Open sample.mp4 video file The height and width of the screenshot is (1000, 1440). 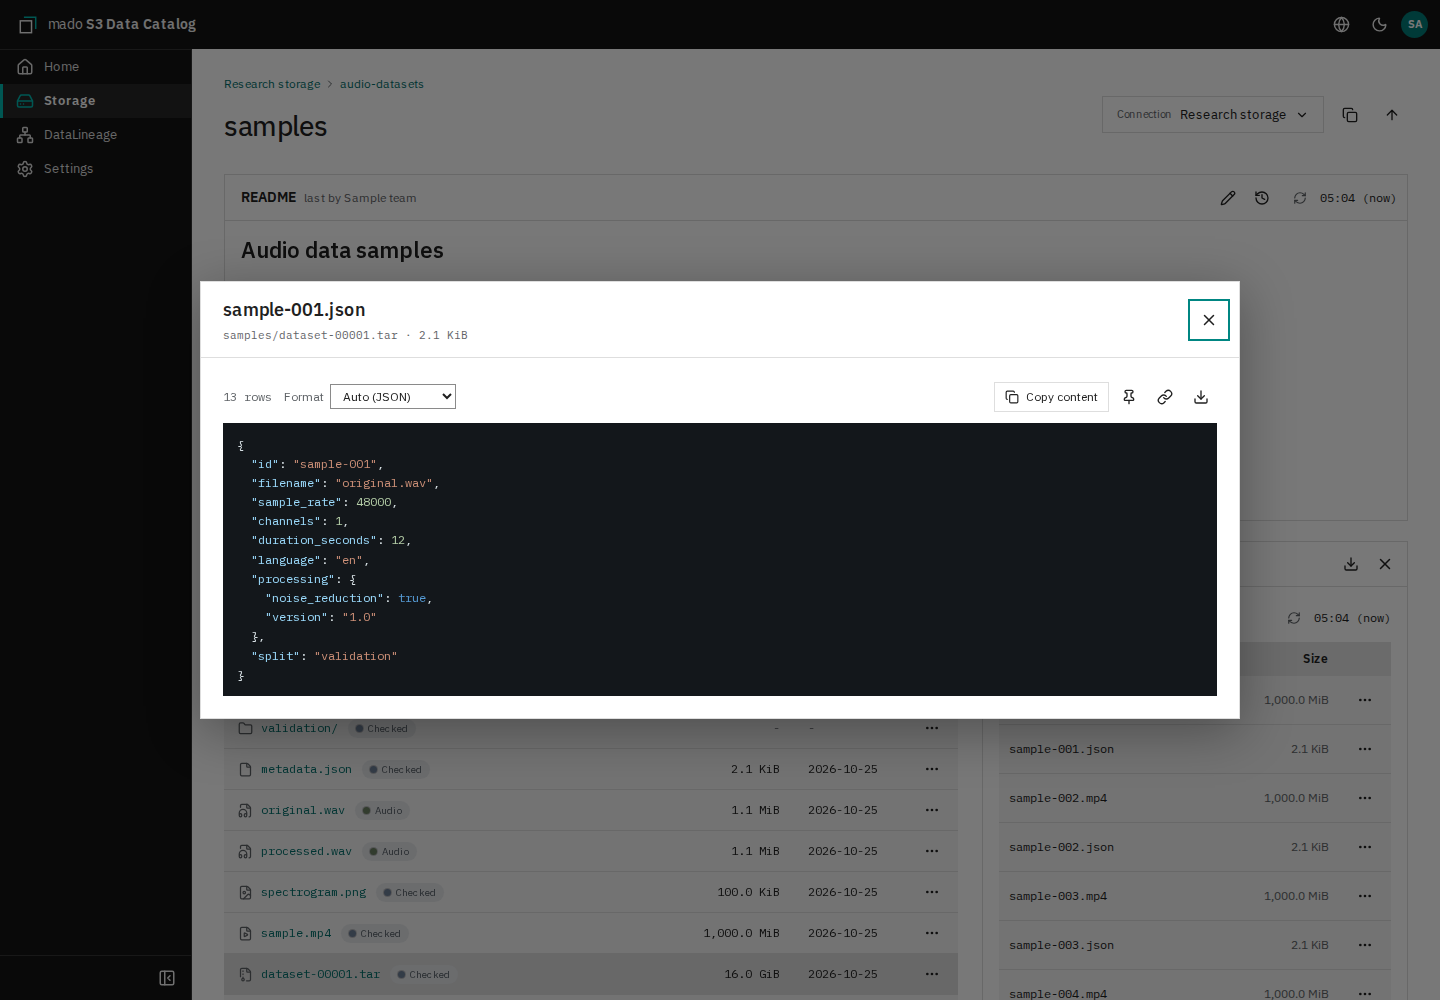pyautogui.click(x=296, y=934)
